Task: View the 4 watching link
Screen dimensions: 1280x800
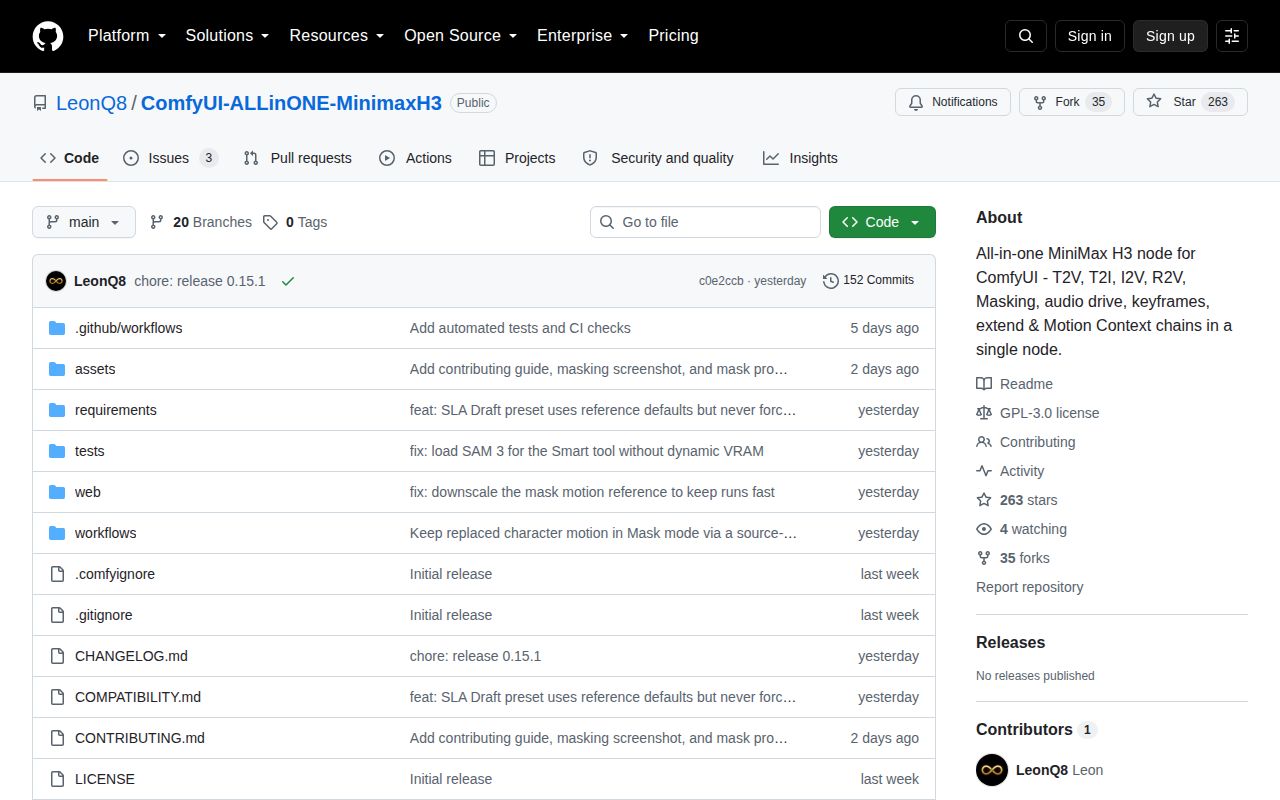Action: pyautogui.click(x=1021, y=529)
